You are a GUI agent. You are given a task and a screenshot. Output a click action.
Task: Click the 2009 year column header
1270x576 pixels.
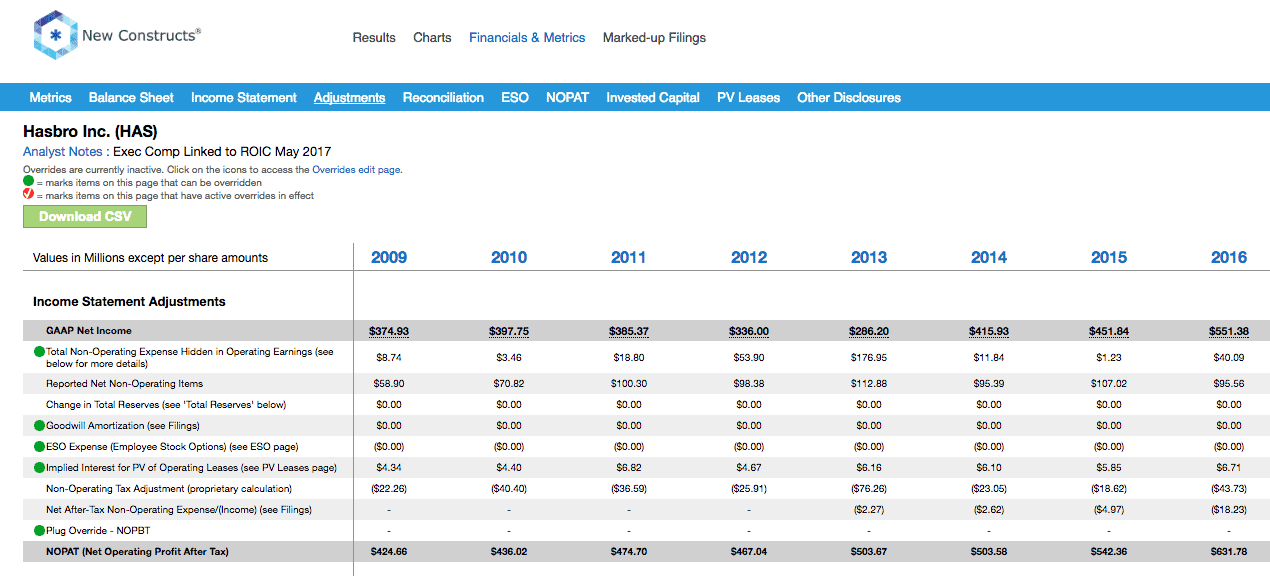click(389, 258)
